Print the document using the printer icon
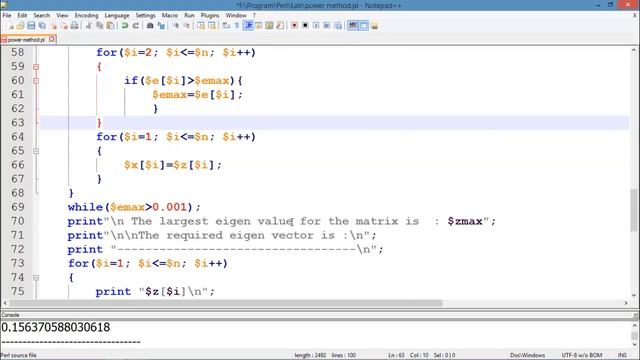Image resolution: width=640 pixels, height=360 pixels. click(x=75, y=26)
